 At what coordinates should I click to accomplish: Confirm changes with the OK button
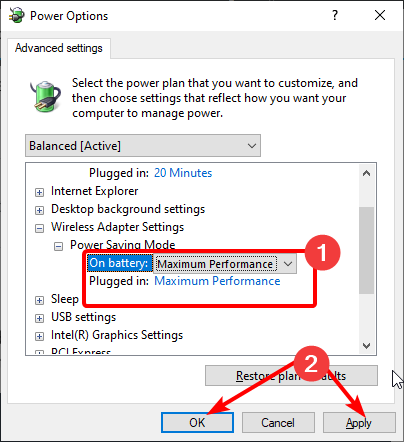(x=197, y=423)
